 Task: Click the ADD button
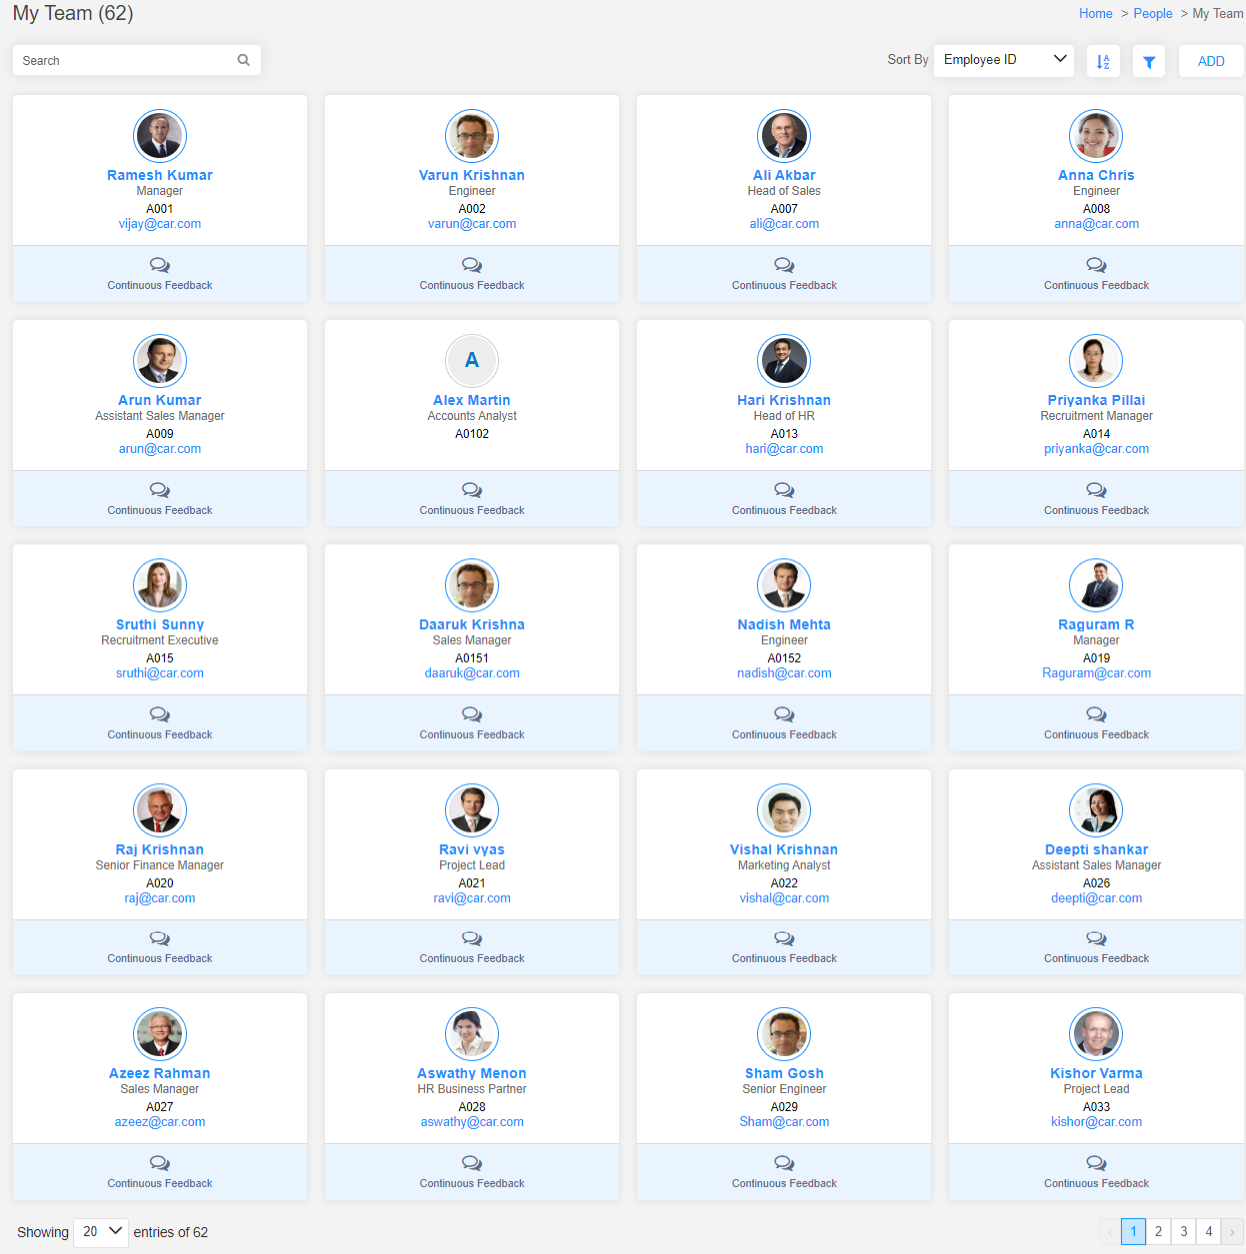tap(1210, 61)
